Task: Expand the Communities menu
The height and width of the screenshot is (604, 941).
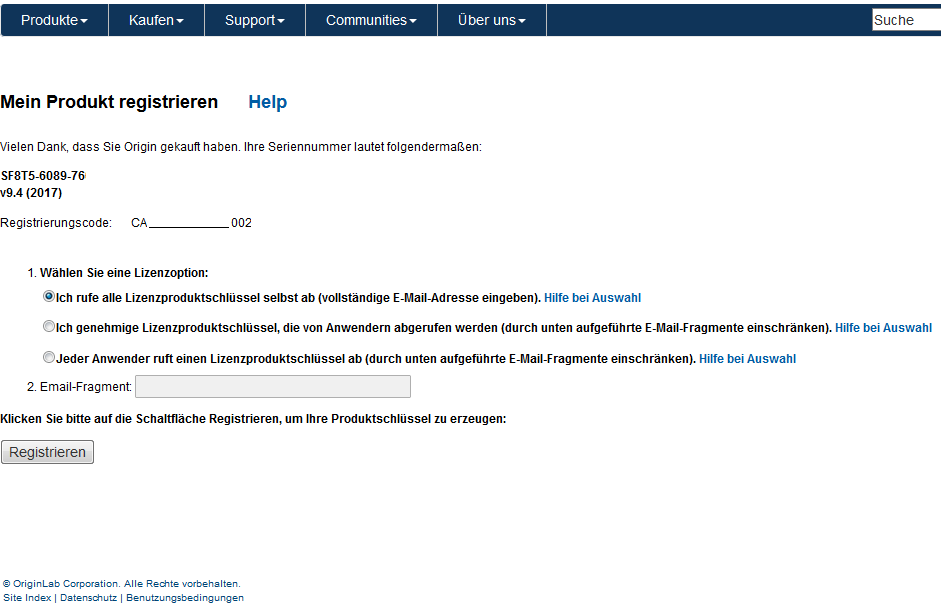Action: click(x=371, y=20)
